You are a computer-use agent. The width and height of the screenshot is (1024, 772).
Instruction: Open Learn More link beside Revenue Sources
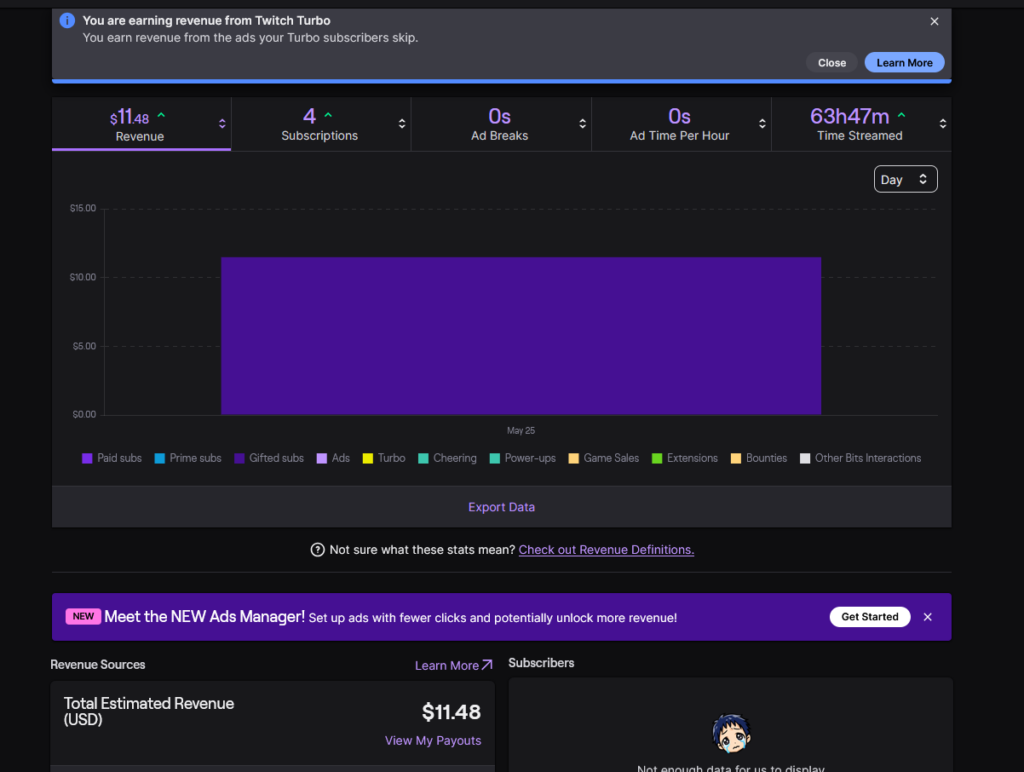pyautogui.click(x=453, y=666)
